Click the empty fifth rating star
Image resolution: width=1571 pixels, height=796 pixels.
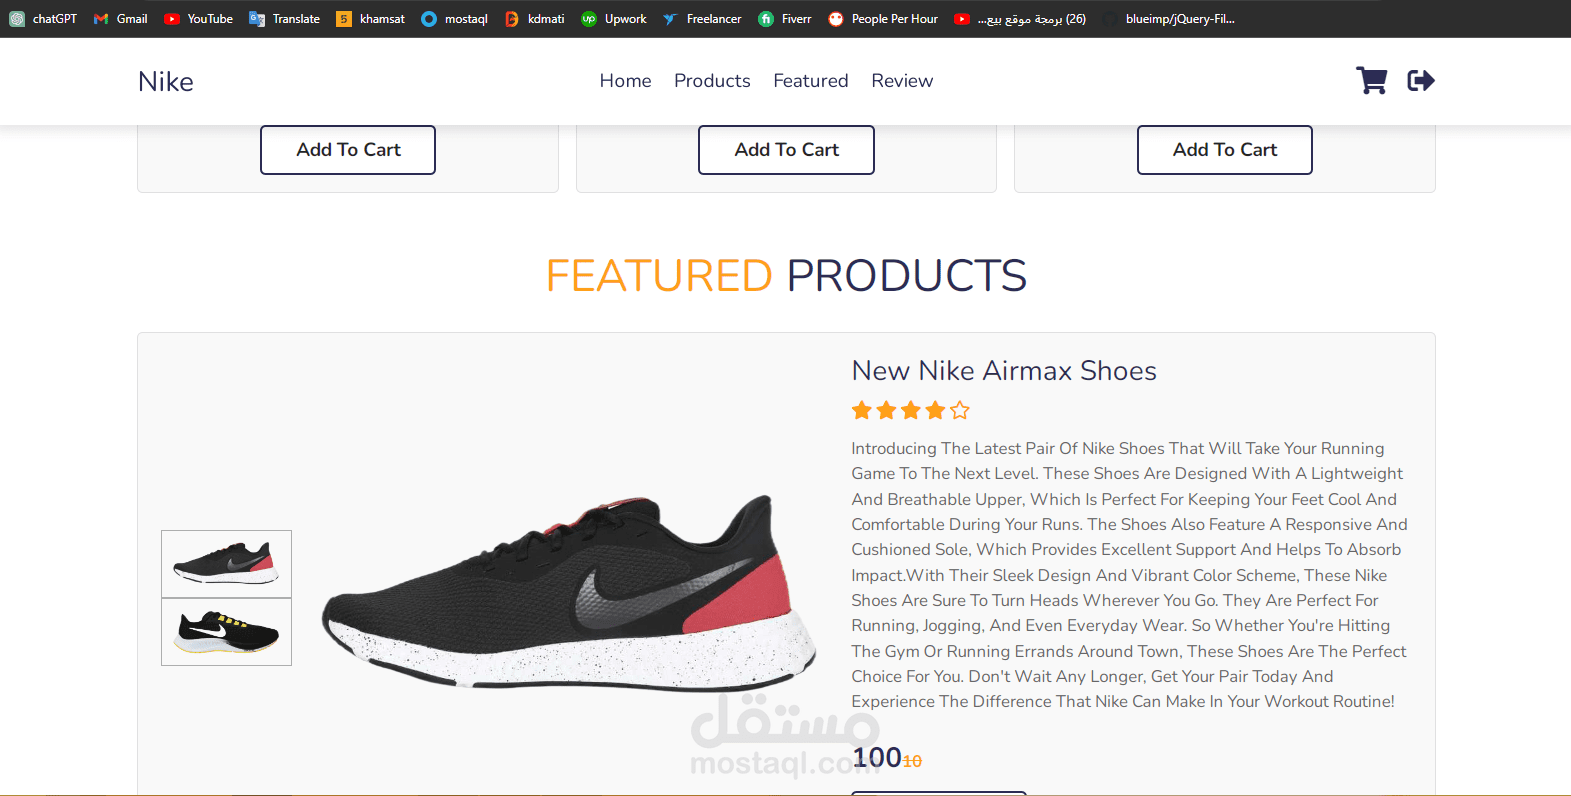tap(960, 410)
